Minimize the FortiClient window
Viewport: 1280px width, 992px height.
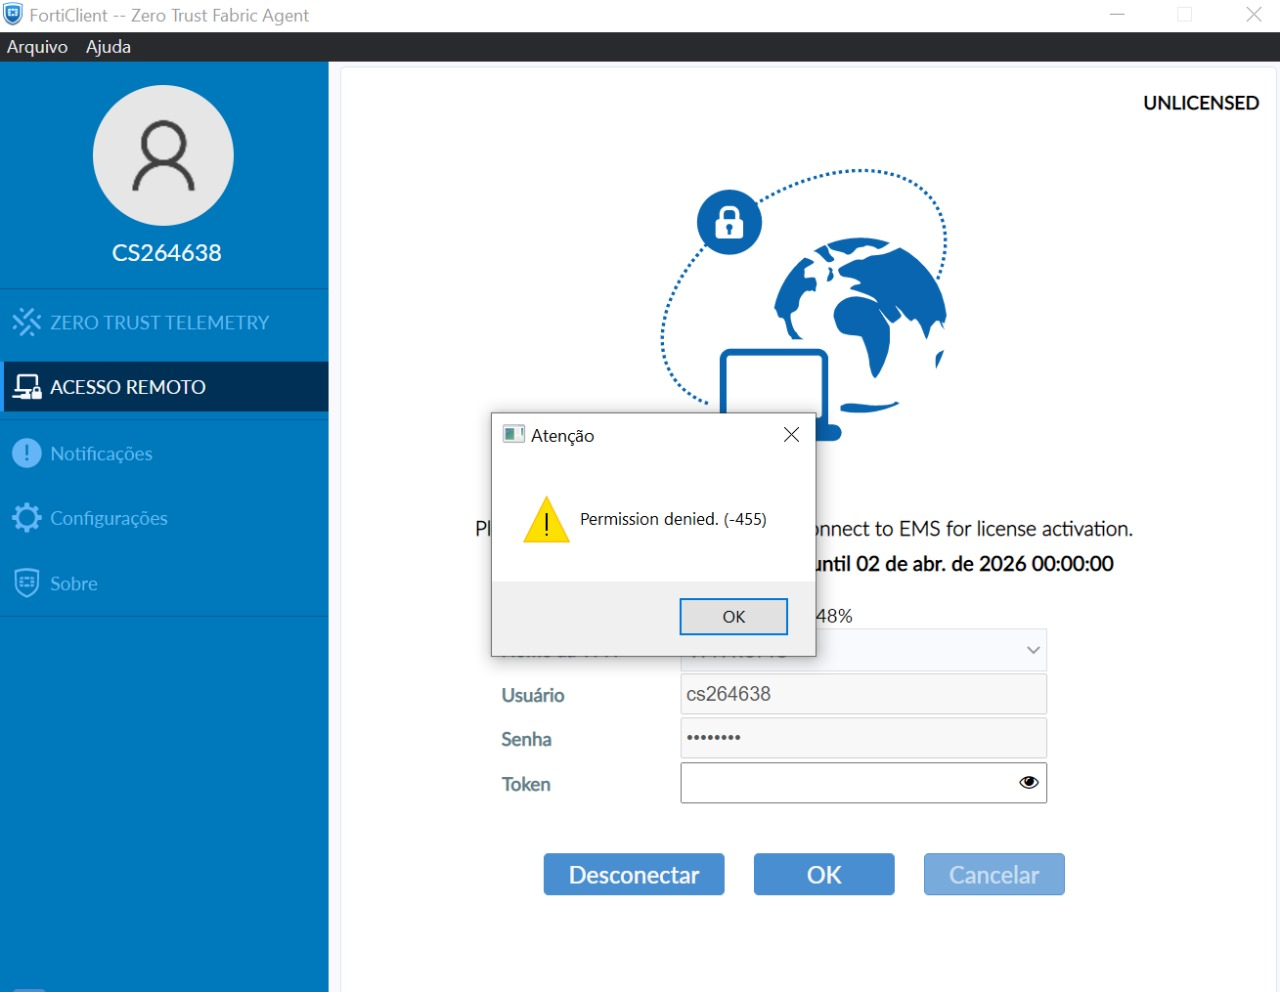[1117, 15]
